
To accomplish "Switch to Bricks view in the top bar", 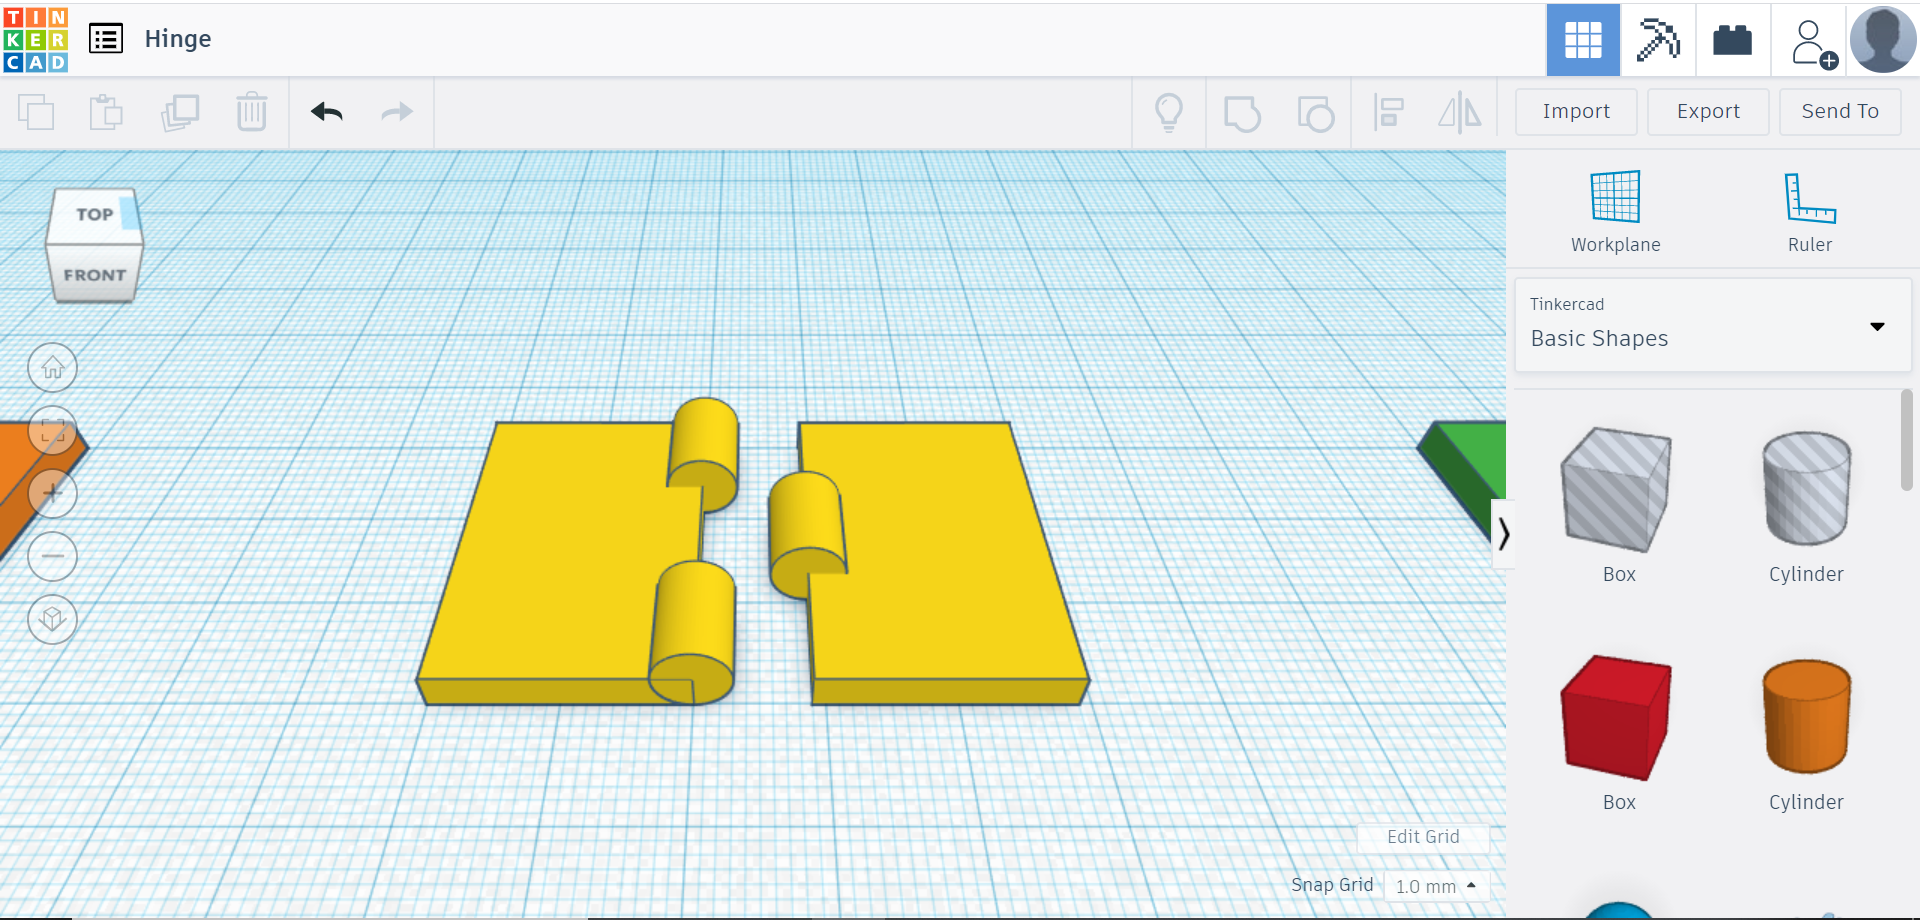I will (x=1731, y=40).
